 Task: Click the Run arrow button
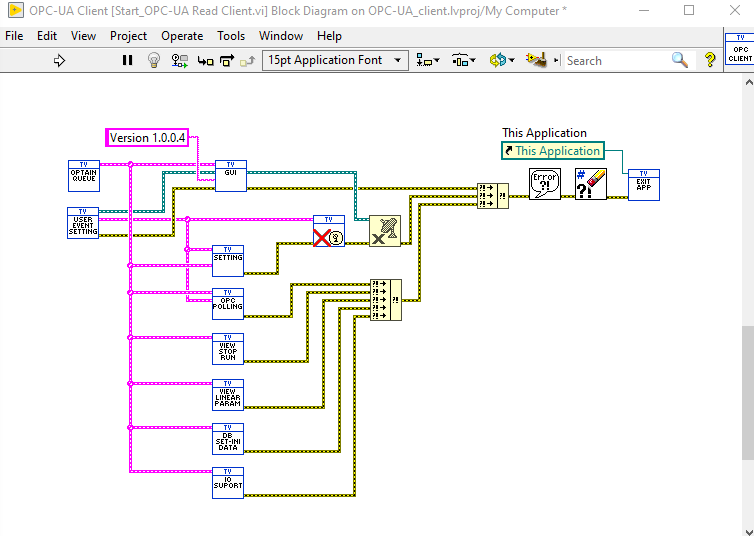(x=59, y=61)
